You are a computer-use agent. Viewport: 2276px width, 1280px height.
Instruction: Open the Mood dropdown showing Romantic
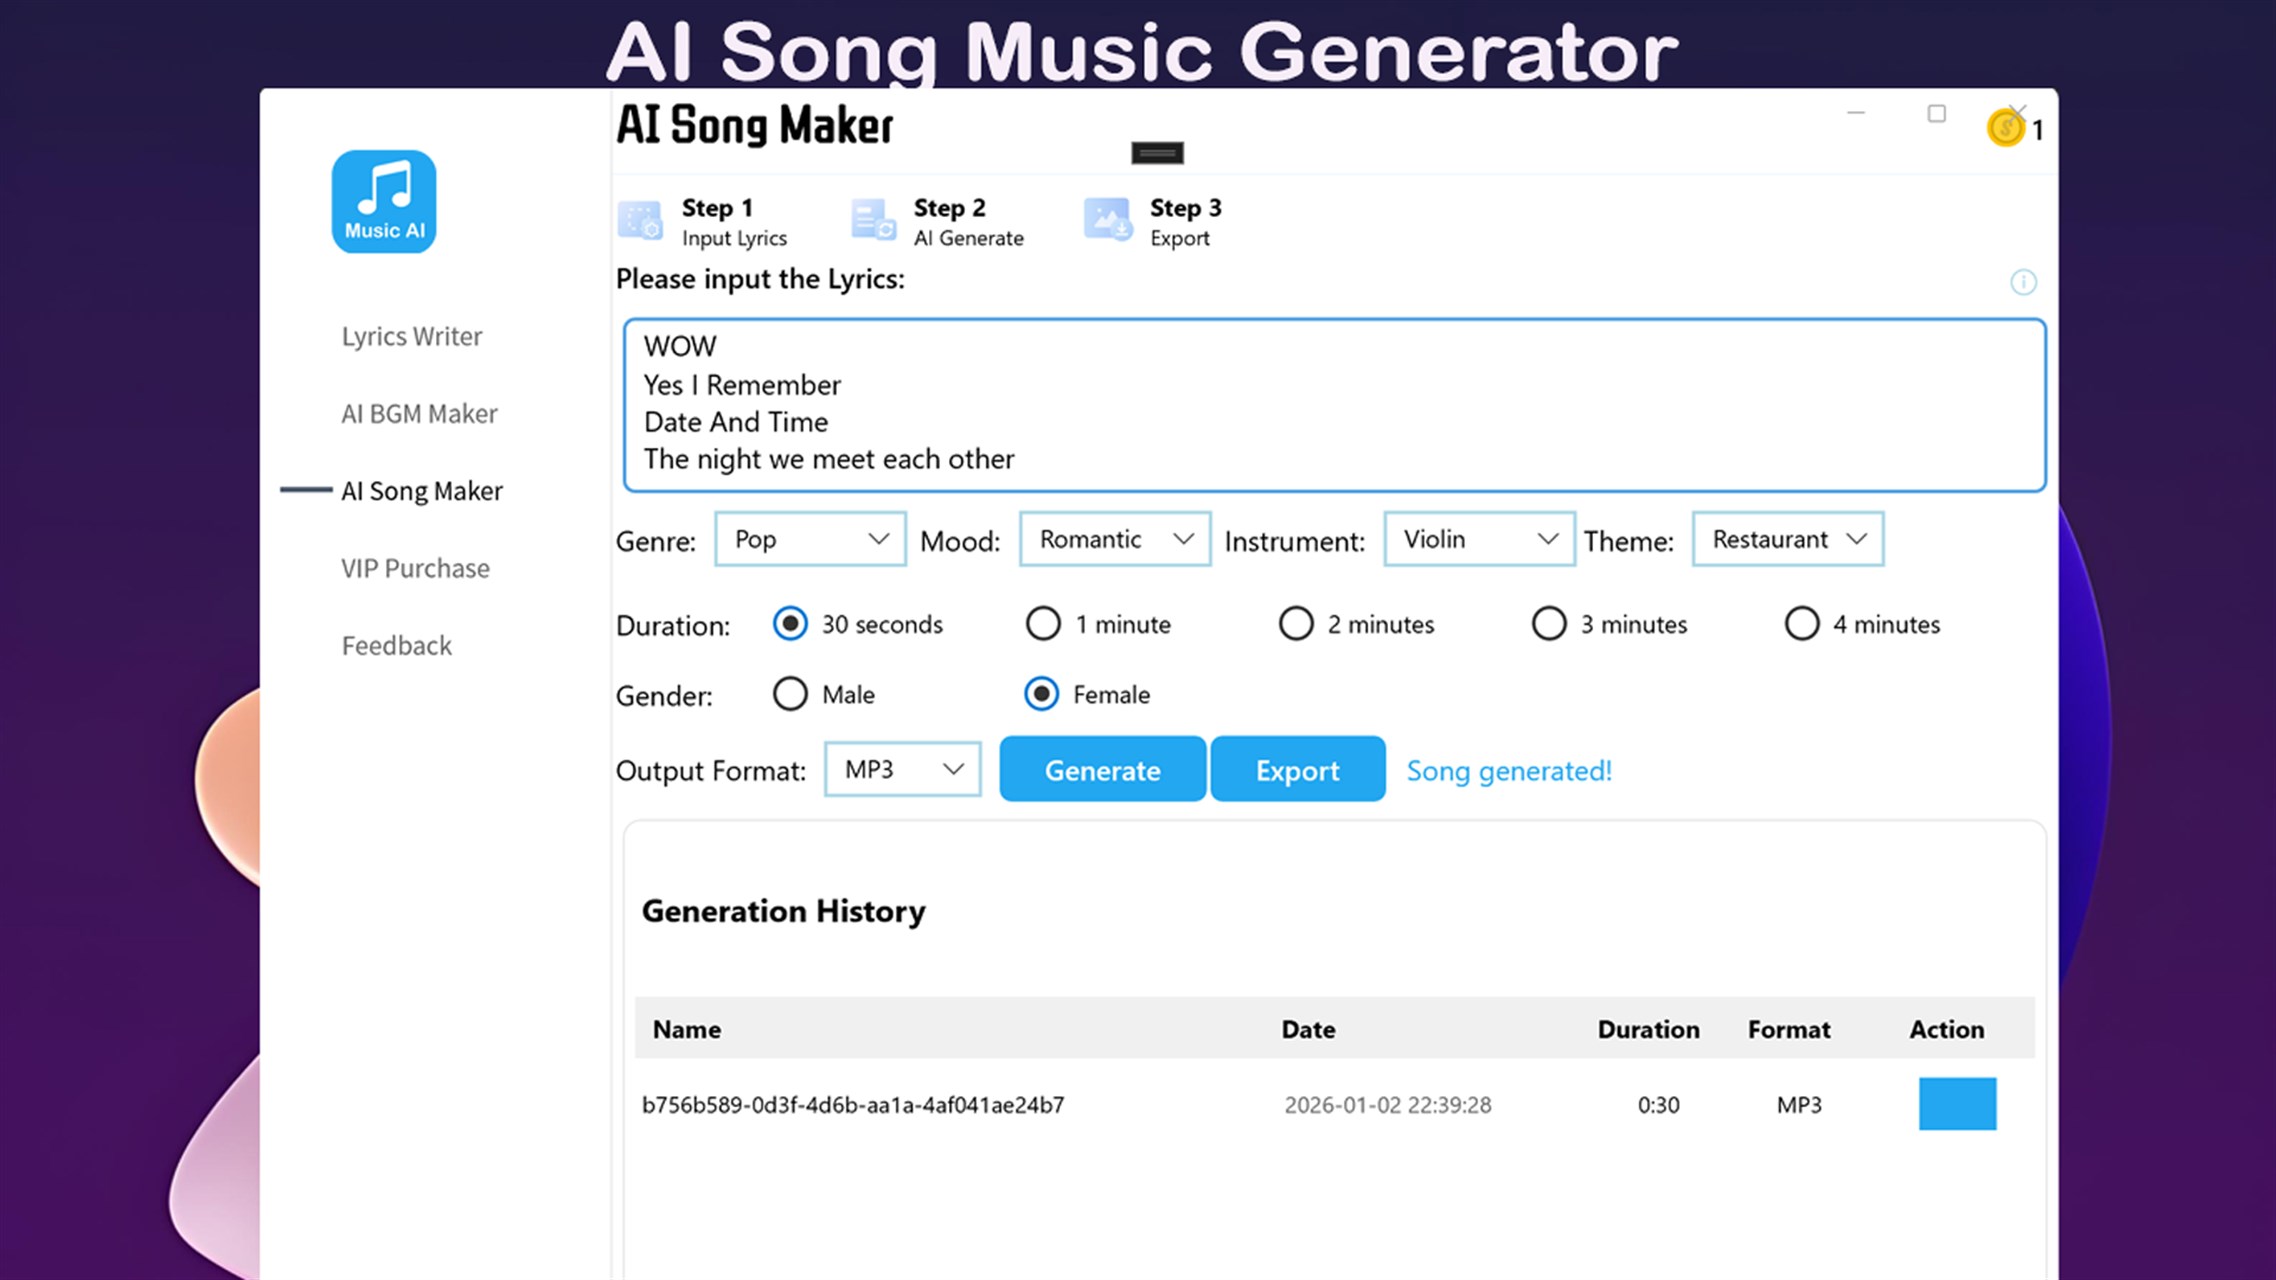pyautogui.click(x=1115, y=540)
